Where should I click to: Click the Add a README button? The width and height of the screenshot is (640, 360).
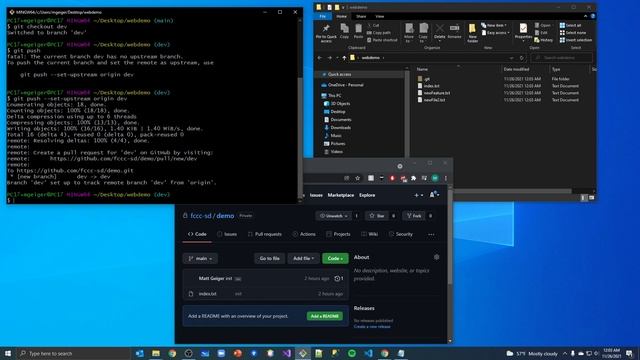324,316
